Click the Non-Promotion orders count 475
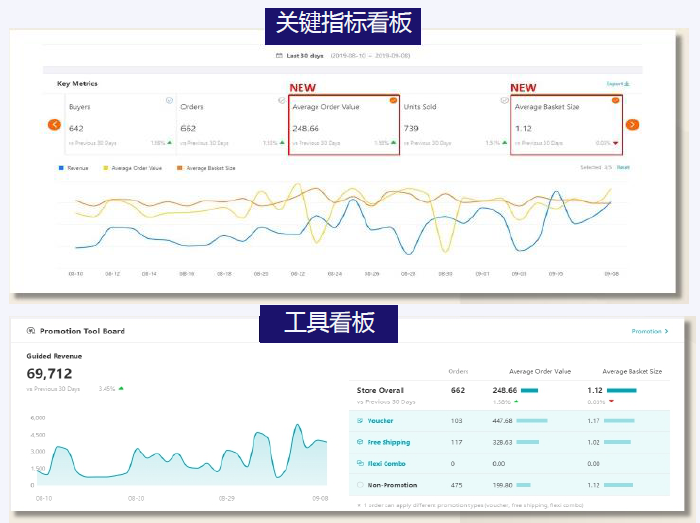Viewport: 700px width, 523px height. 456,485
